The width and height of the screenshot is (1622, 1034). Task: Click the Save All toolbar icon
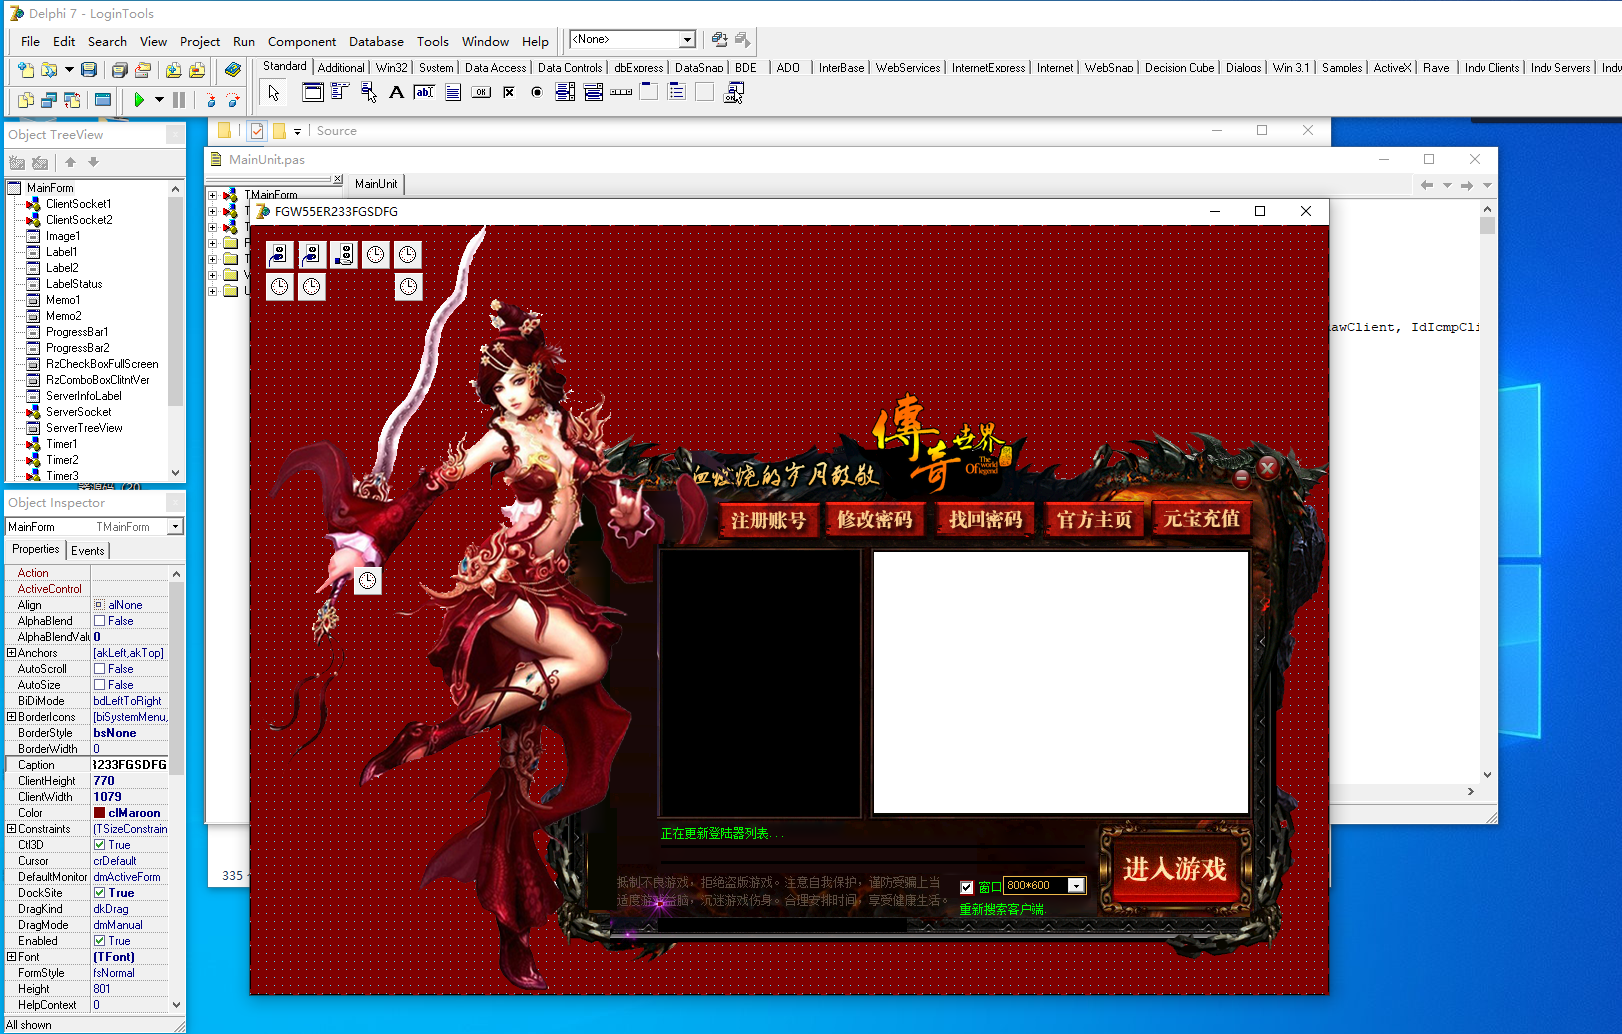tap(120, 70)
